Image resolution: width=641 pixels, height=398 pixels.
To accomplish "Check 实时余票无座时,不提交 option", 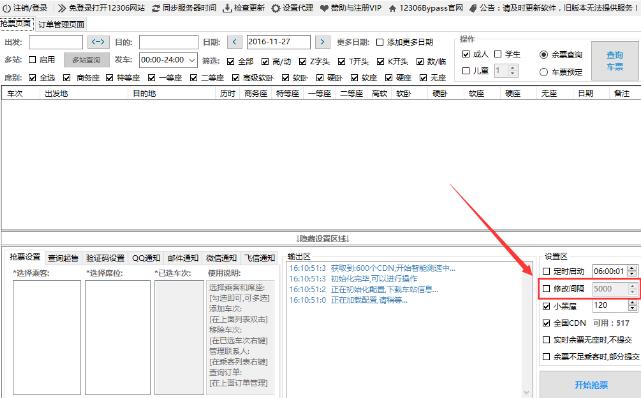I will [547, 340].
